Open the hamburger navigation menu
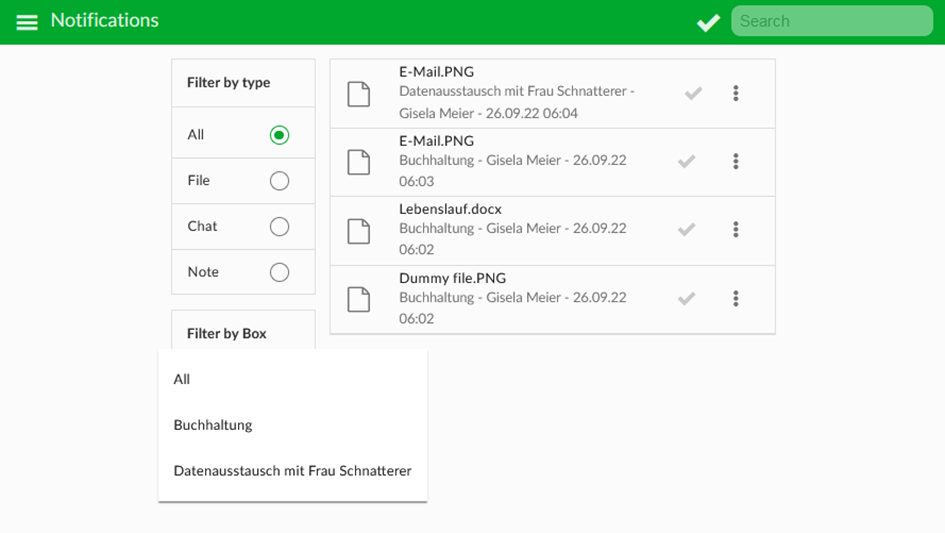Screen dimensions: 945x533 pos(27,22)
